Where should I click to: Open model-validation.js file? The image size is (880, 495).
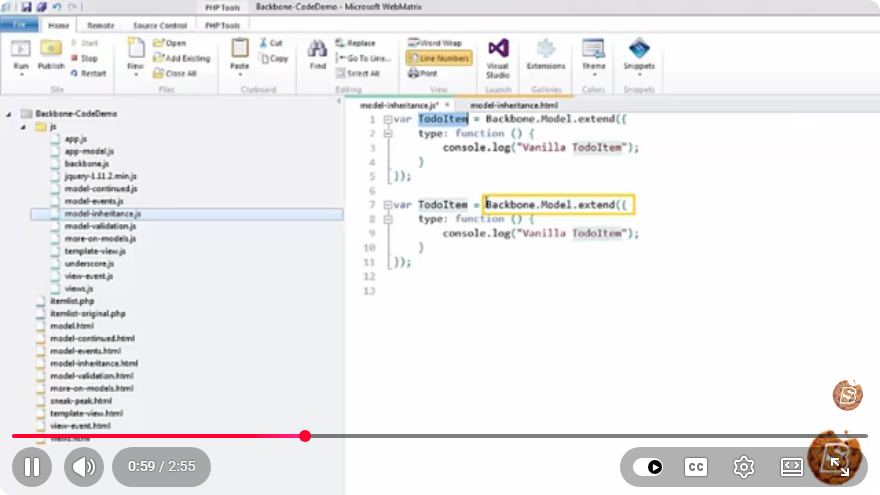[100, 226]
